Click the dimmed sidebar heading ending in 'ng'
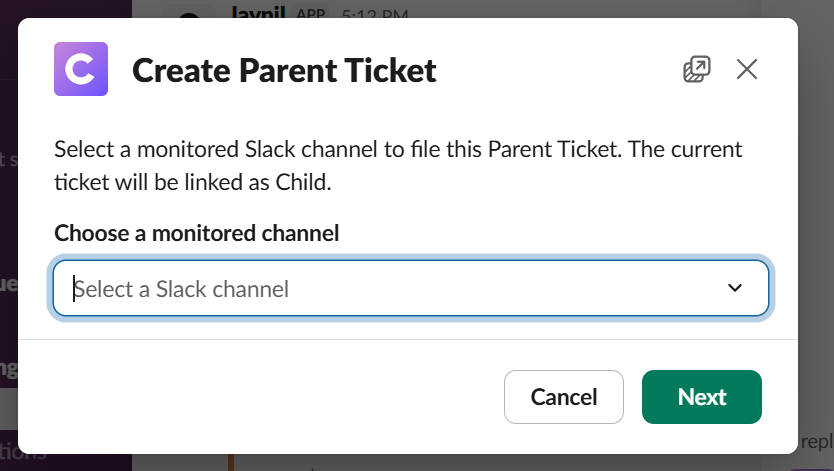The width and height of the screenshot is (834, 471). (x=8, y=367)
